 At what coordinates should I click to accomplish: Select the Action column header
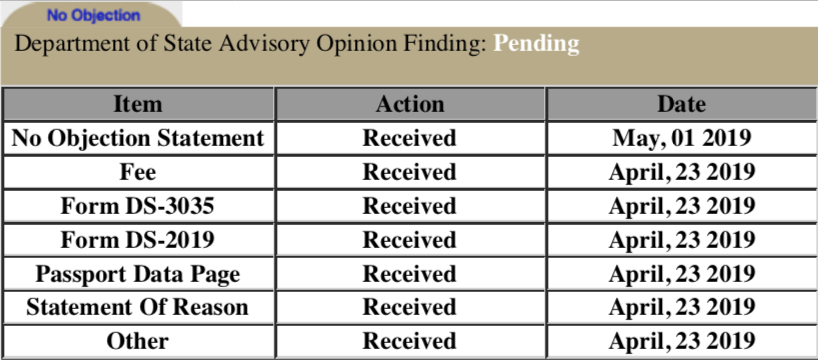pyautogui.click(x=410, y=104)
